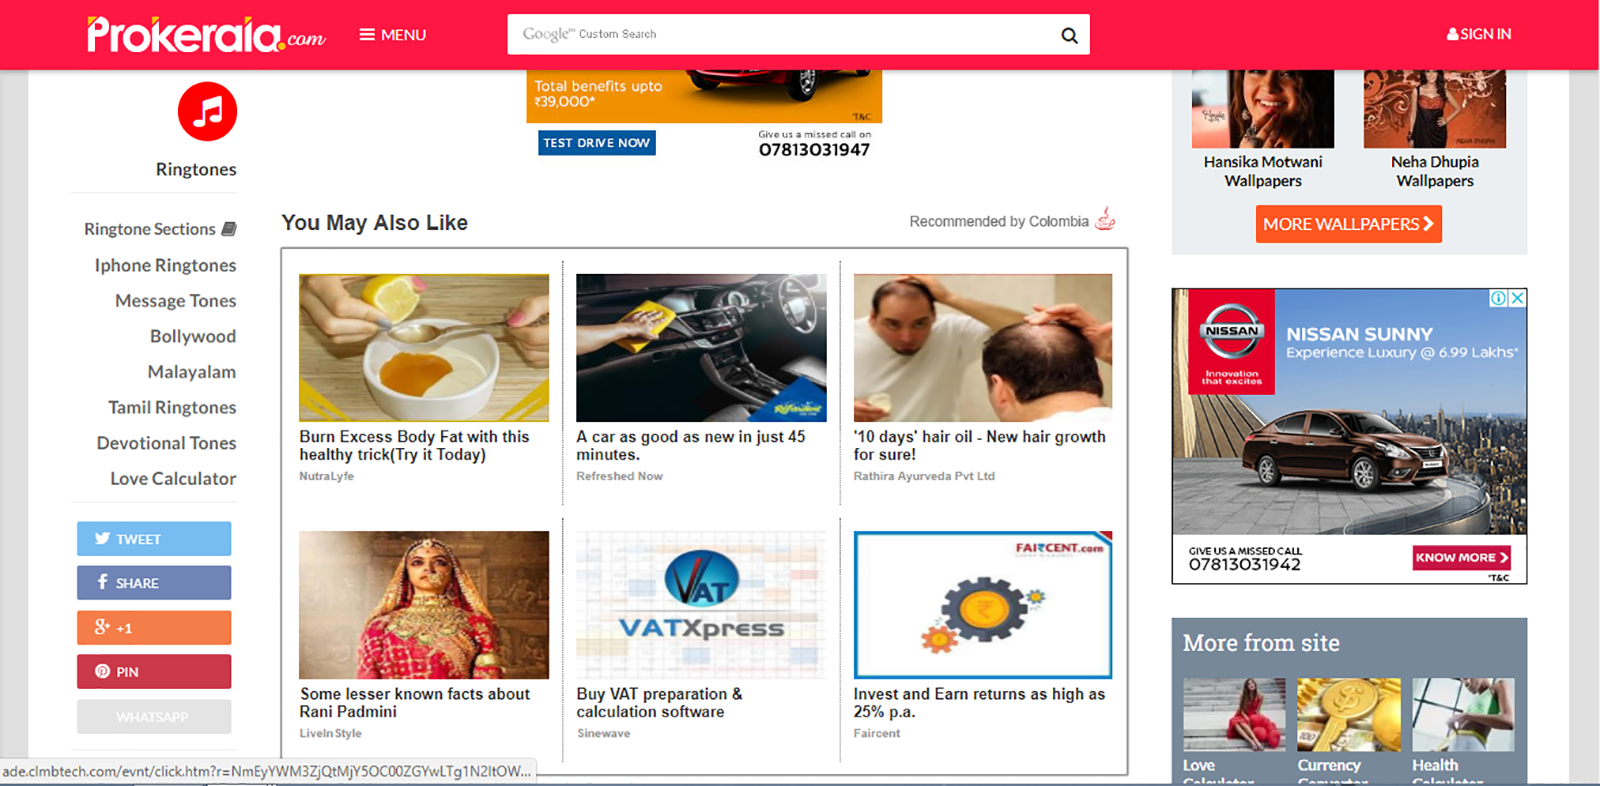The height and width of the screenshot is (786, 1600).
Task: Click the AdChoices info icon on Nissan ad
Action: click(1498, 298)
